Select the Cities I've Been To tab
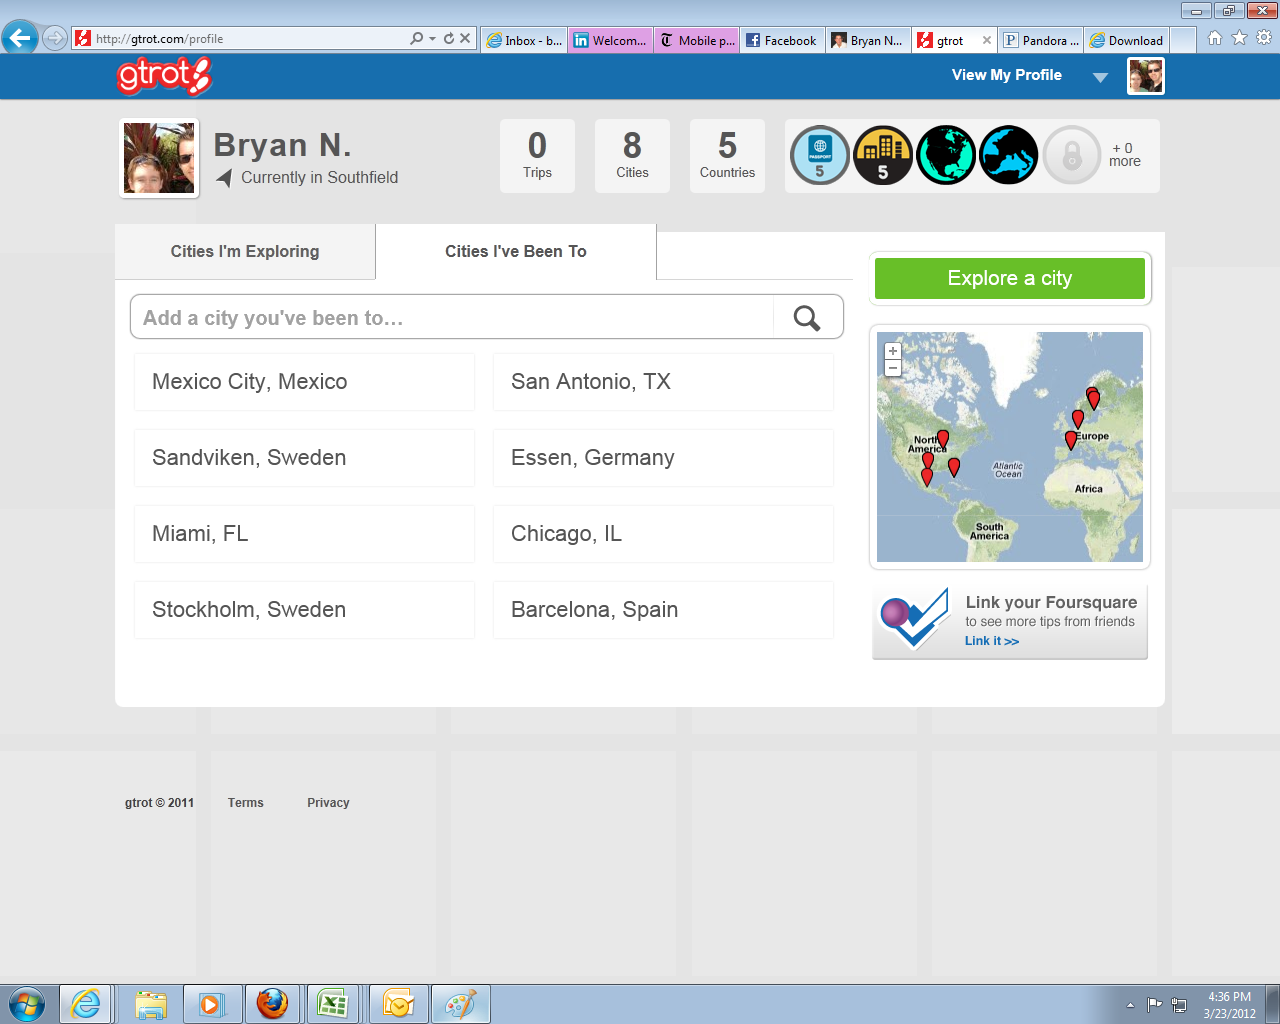 (516, 252)
